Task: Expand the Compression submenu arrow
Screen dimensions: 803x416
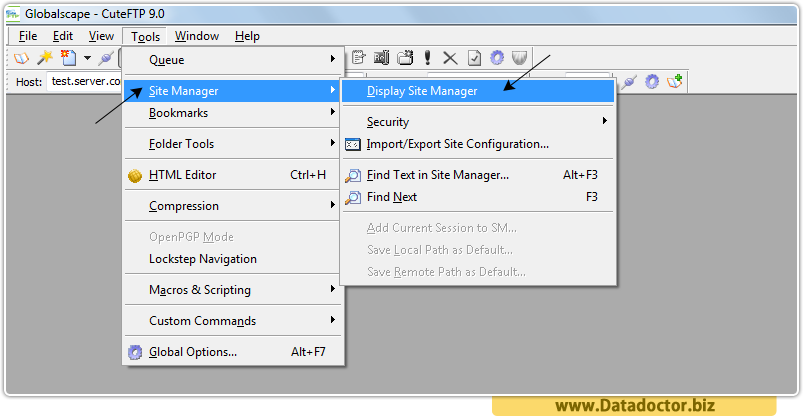Action: click(332, 205)
